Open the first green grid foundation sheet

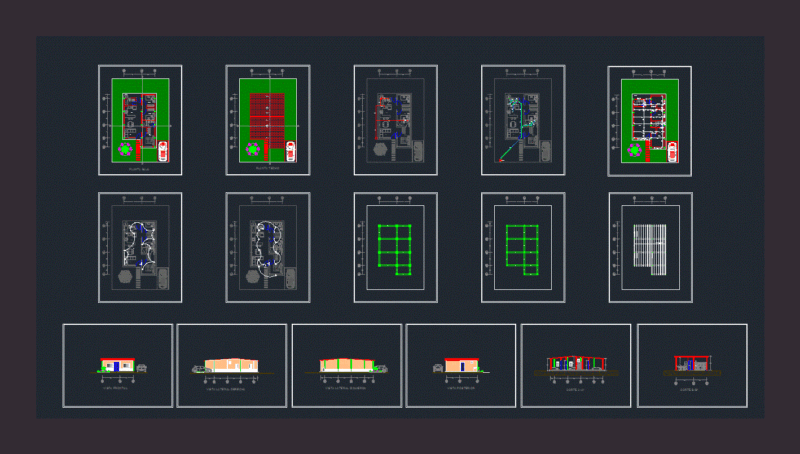(395, 247)
